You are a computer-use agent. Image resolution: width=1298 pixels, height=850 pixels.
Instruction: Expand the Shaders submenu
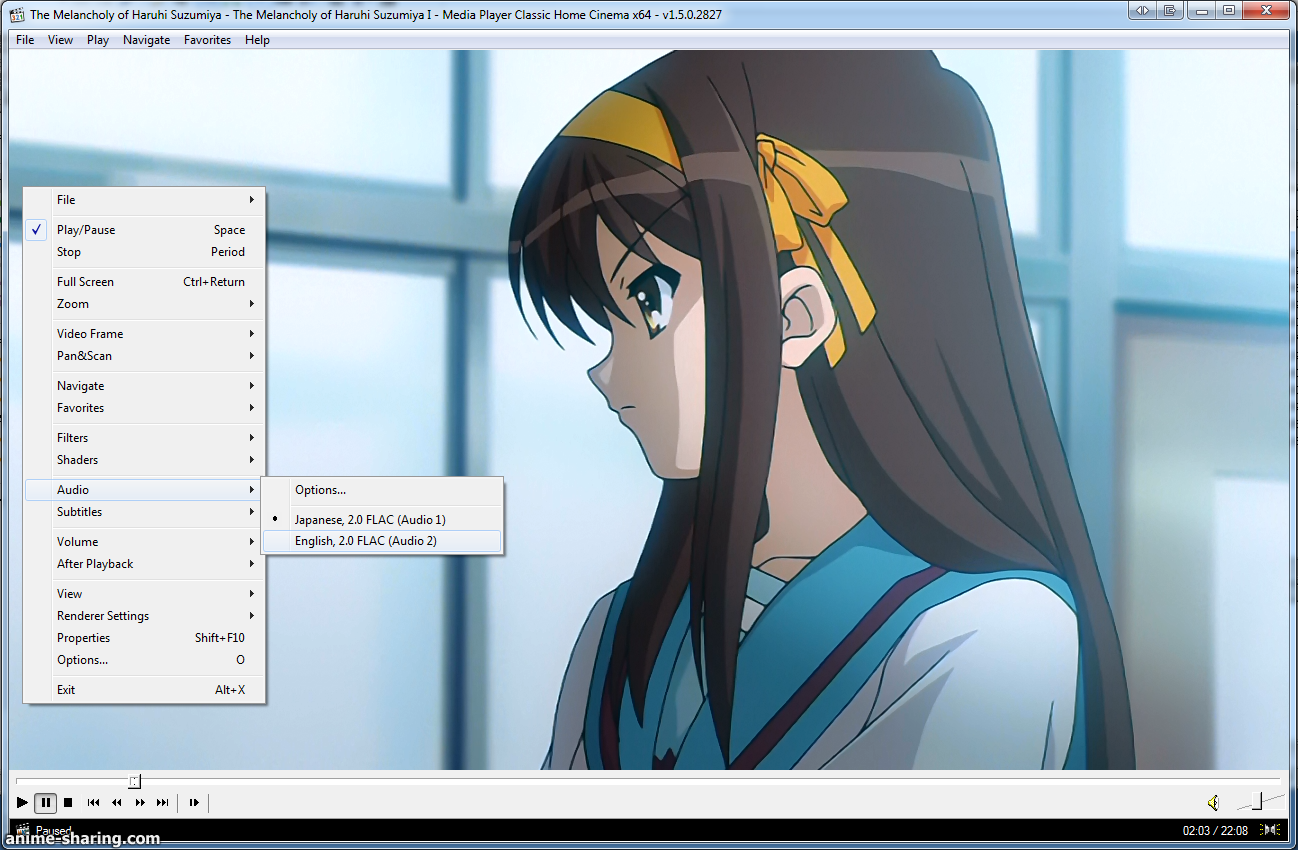coord(144,460)
